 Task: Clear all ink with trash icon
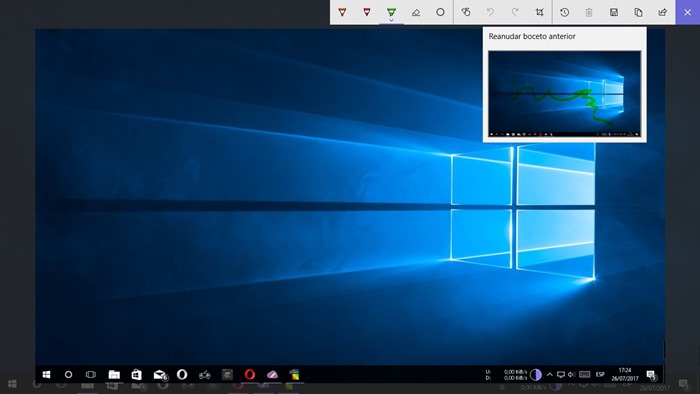coord(589,12)
